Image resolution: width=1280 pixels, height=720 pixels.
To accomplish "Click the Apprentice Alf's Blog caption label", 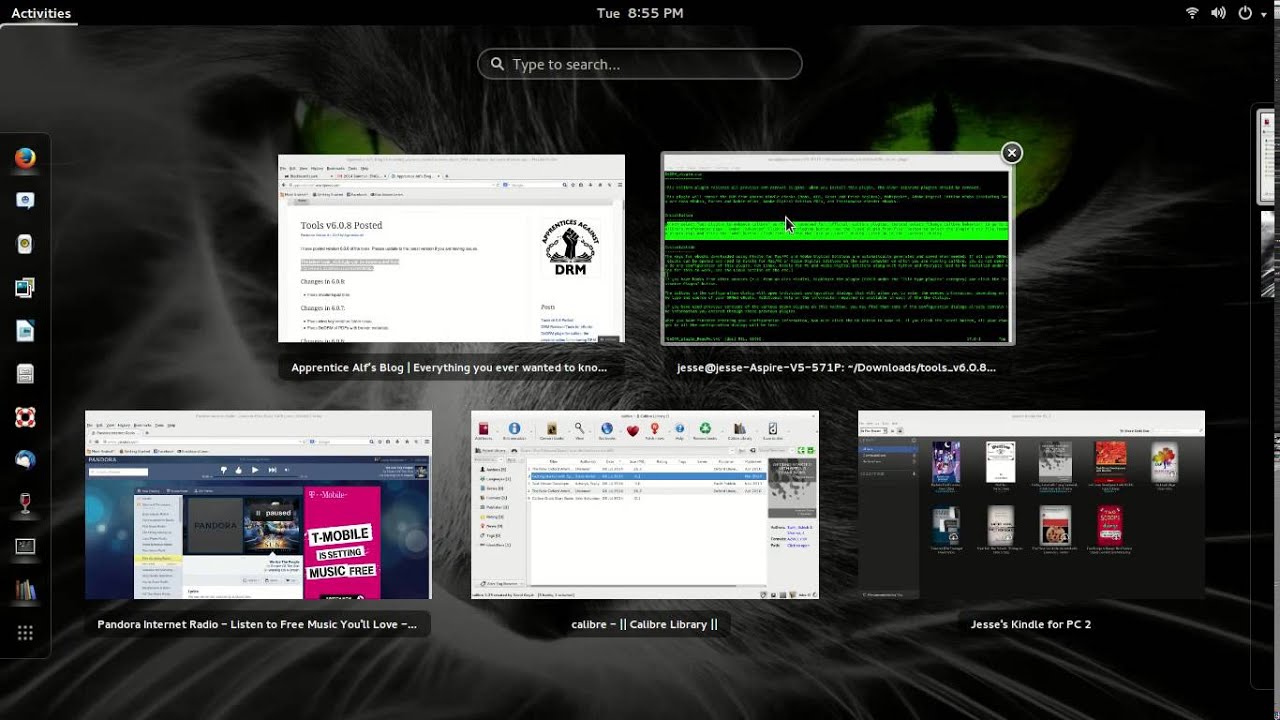I will coord(449,367).
